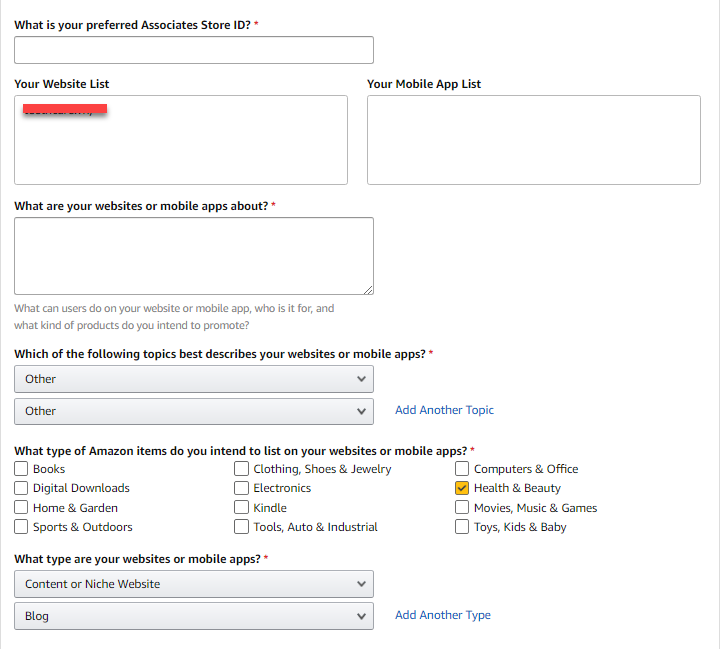Check Movies, Music & Games

[x=462, y=508]
